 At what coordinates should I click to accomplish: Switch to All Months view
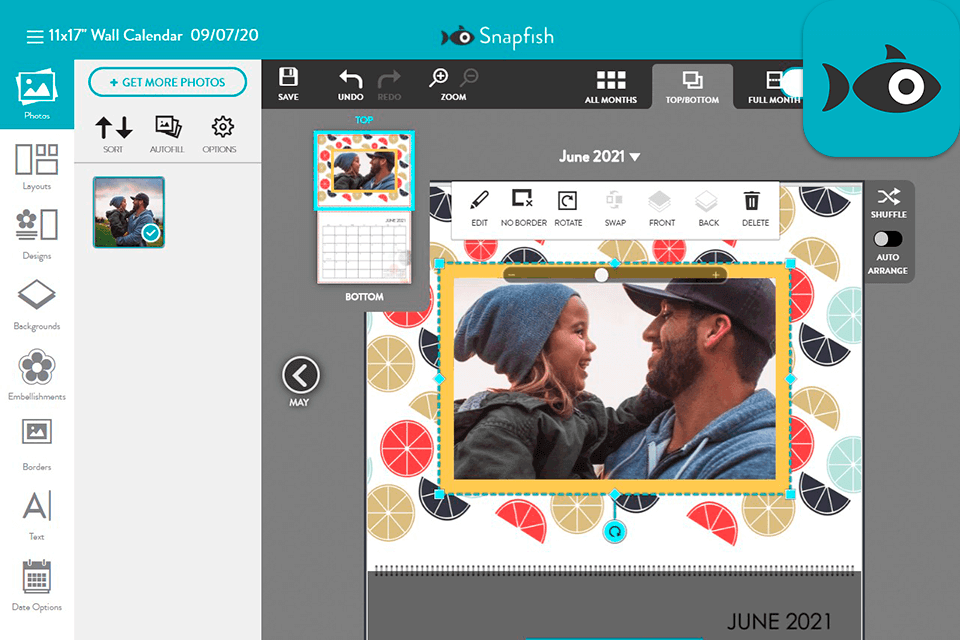[x=611, y=84]
